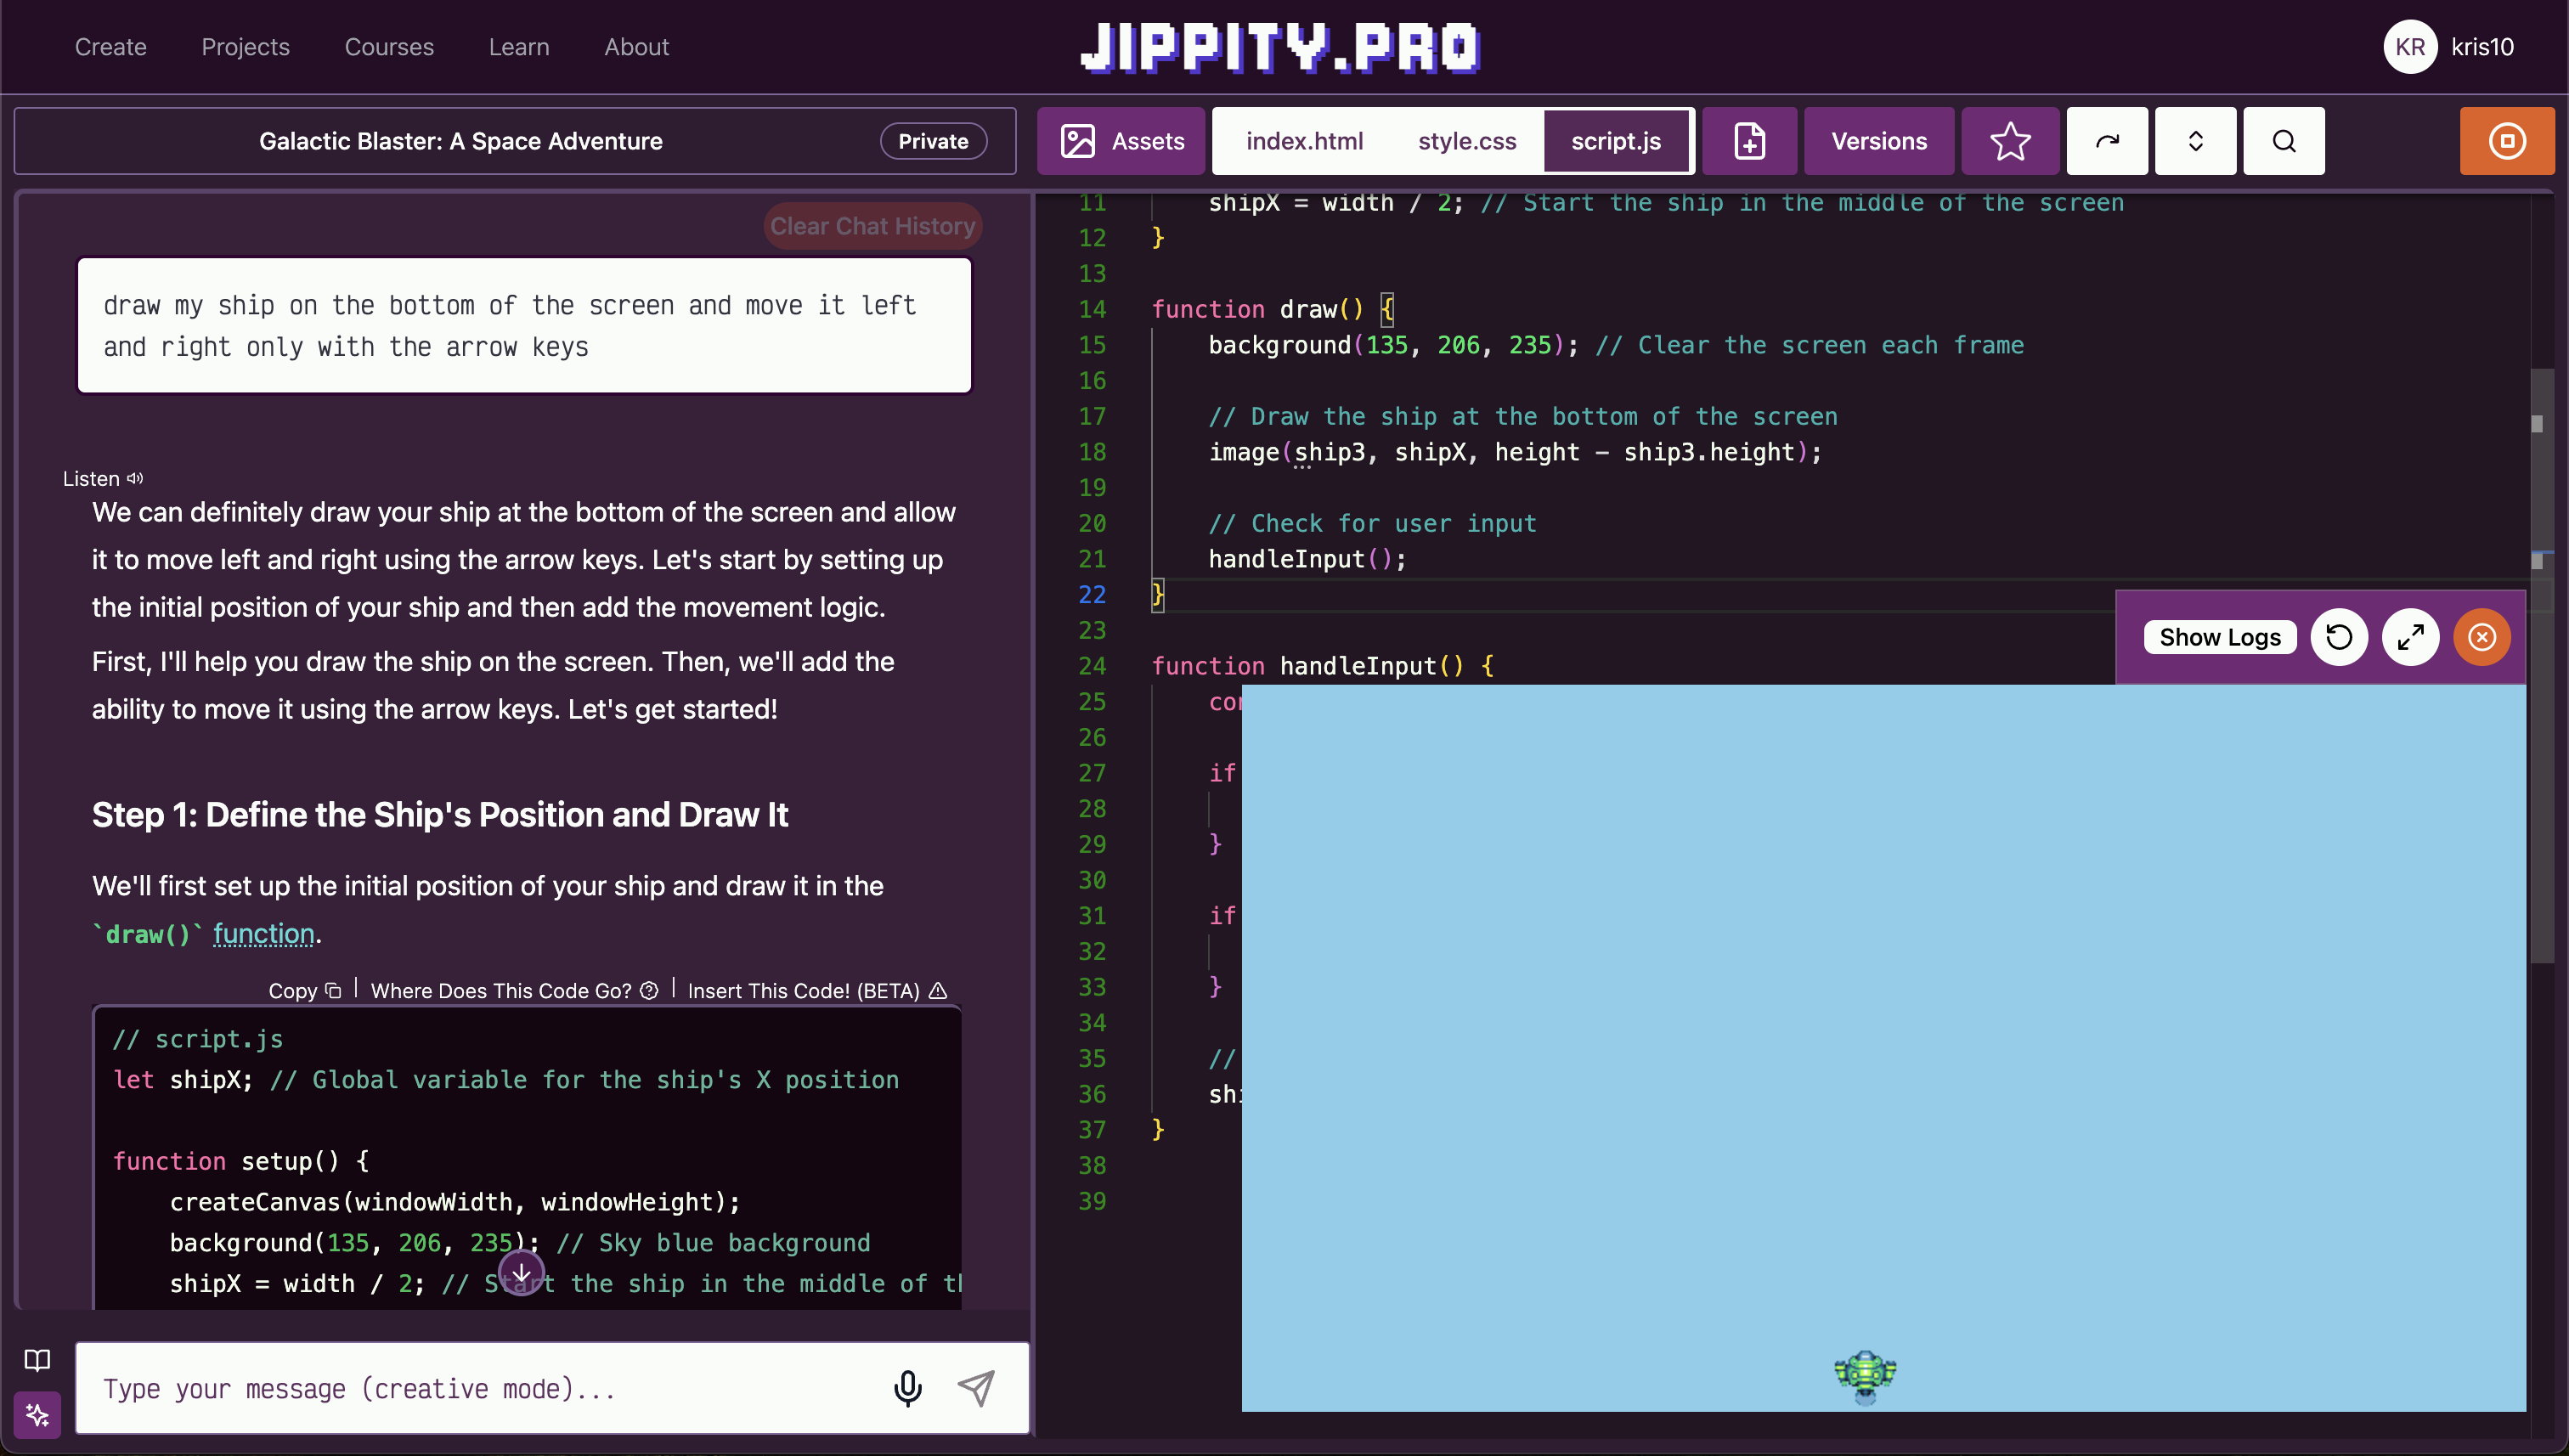Image resolution: width=2569 pixels, height=1456 pixels.
Task: Toggle the Private visibility badge
Action: pos(932,141)
